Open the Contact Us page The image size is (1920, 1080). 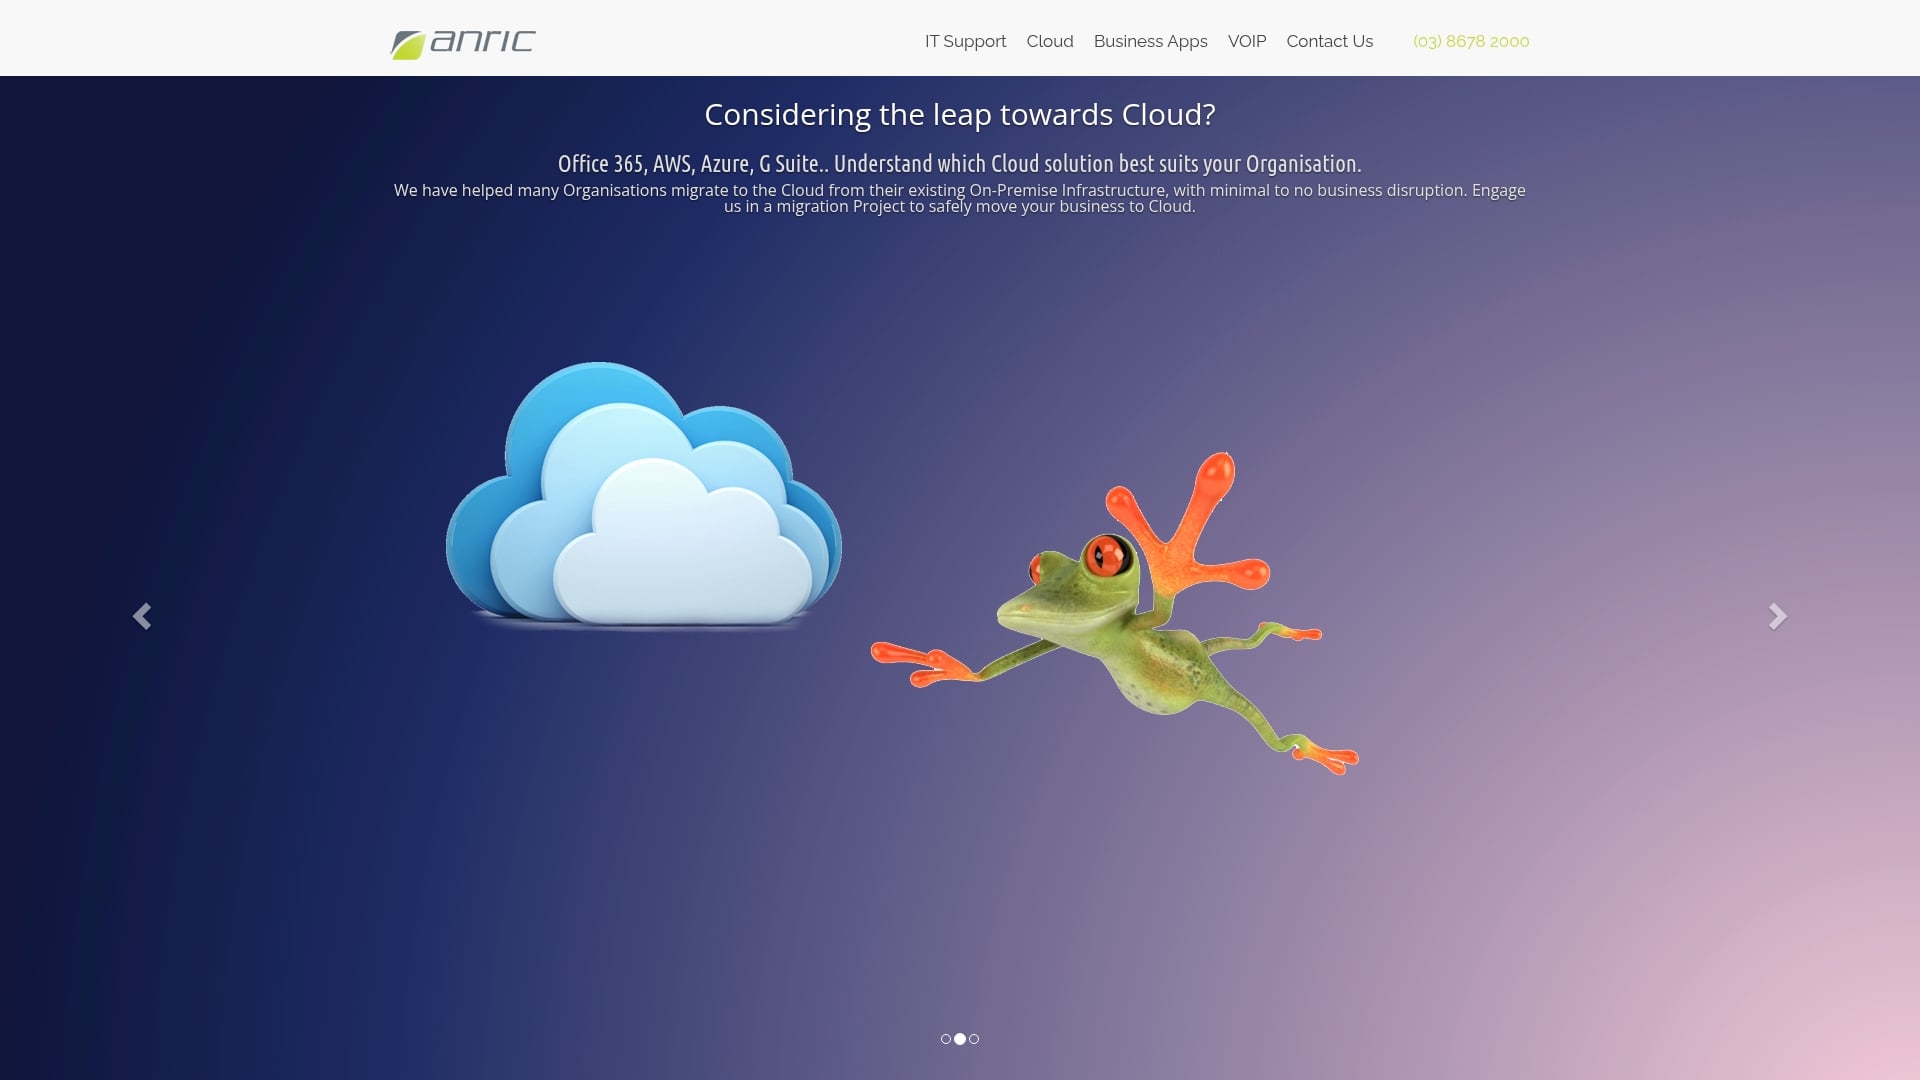coord(1329,41)
